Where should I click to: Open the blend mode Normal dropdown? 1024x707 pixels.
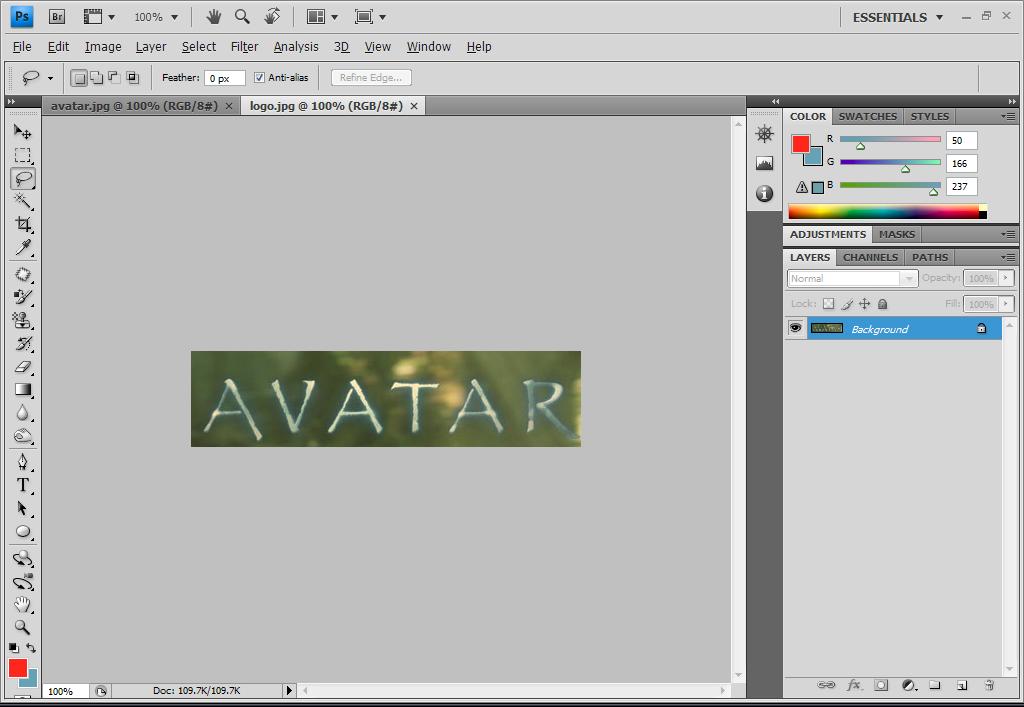[x=852, y=278]
